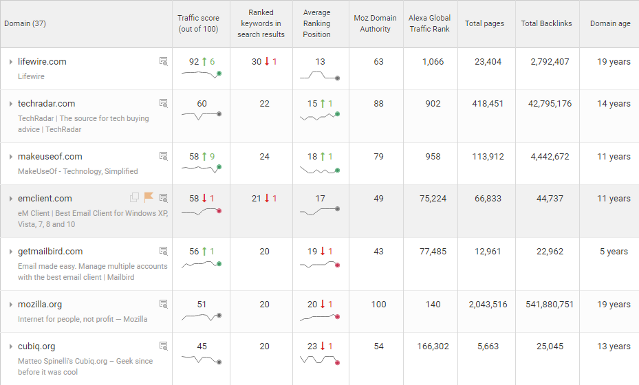Select the Matteo Spinelli's Cubiq.org description
Image resolution: width=639 pixels, height=385 pixels.
85,366
